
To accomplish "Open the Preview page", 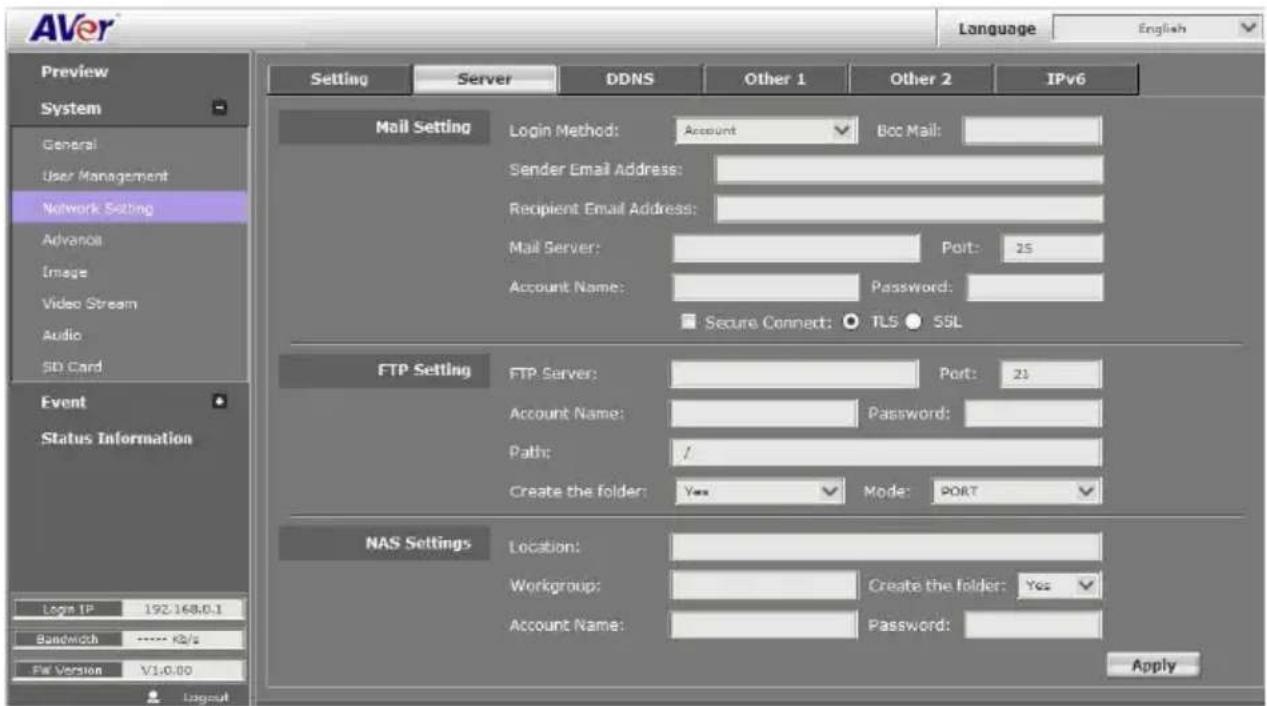I will 75,73.
